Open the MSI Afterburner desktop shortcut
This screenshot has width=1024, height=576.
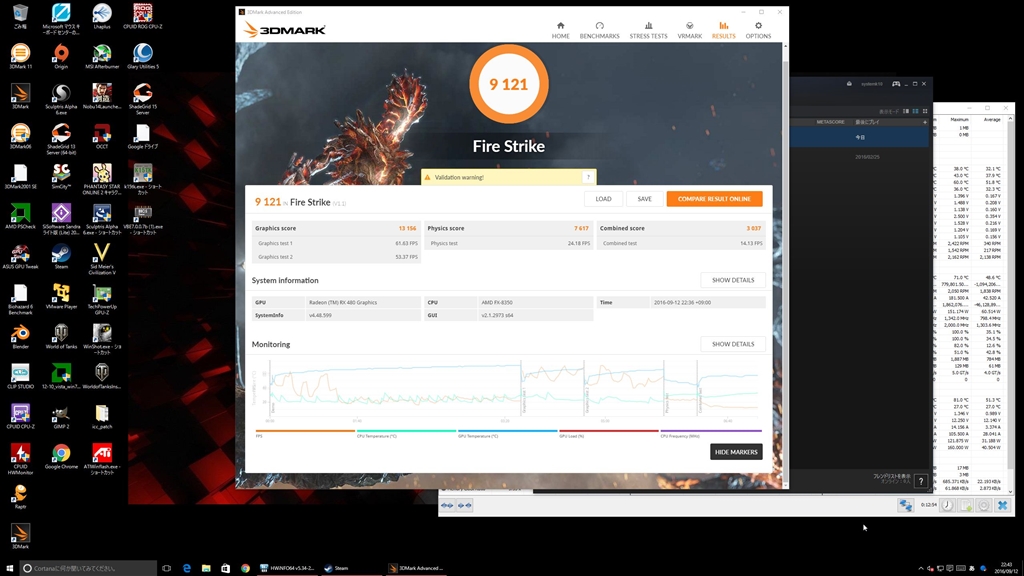[102, 56]
